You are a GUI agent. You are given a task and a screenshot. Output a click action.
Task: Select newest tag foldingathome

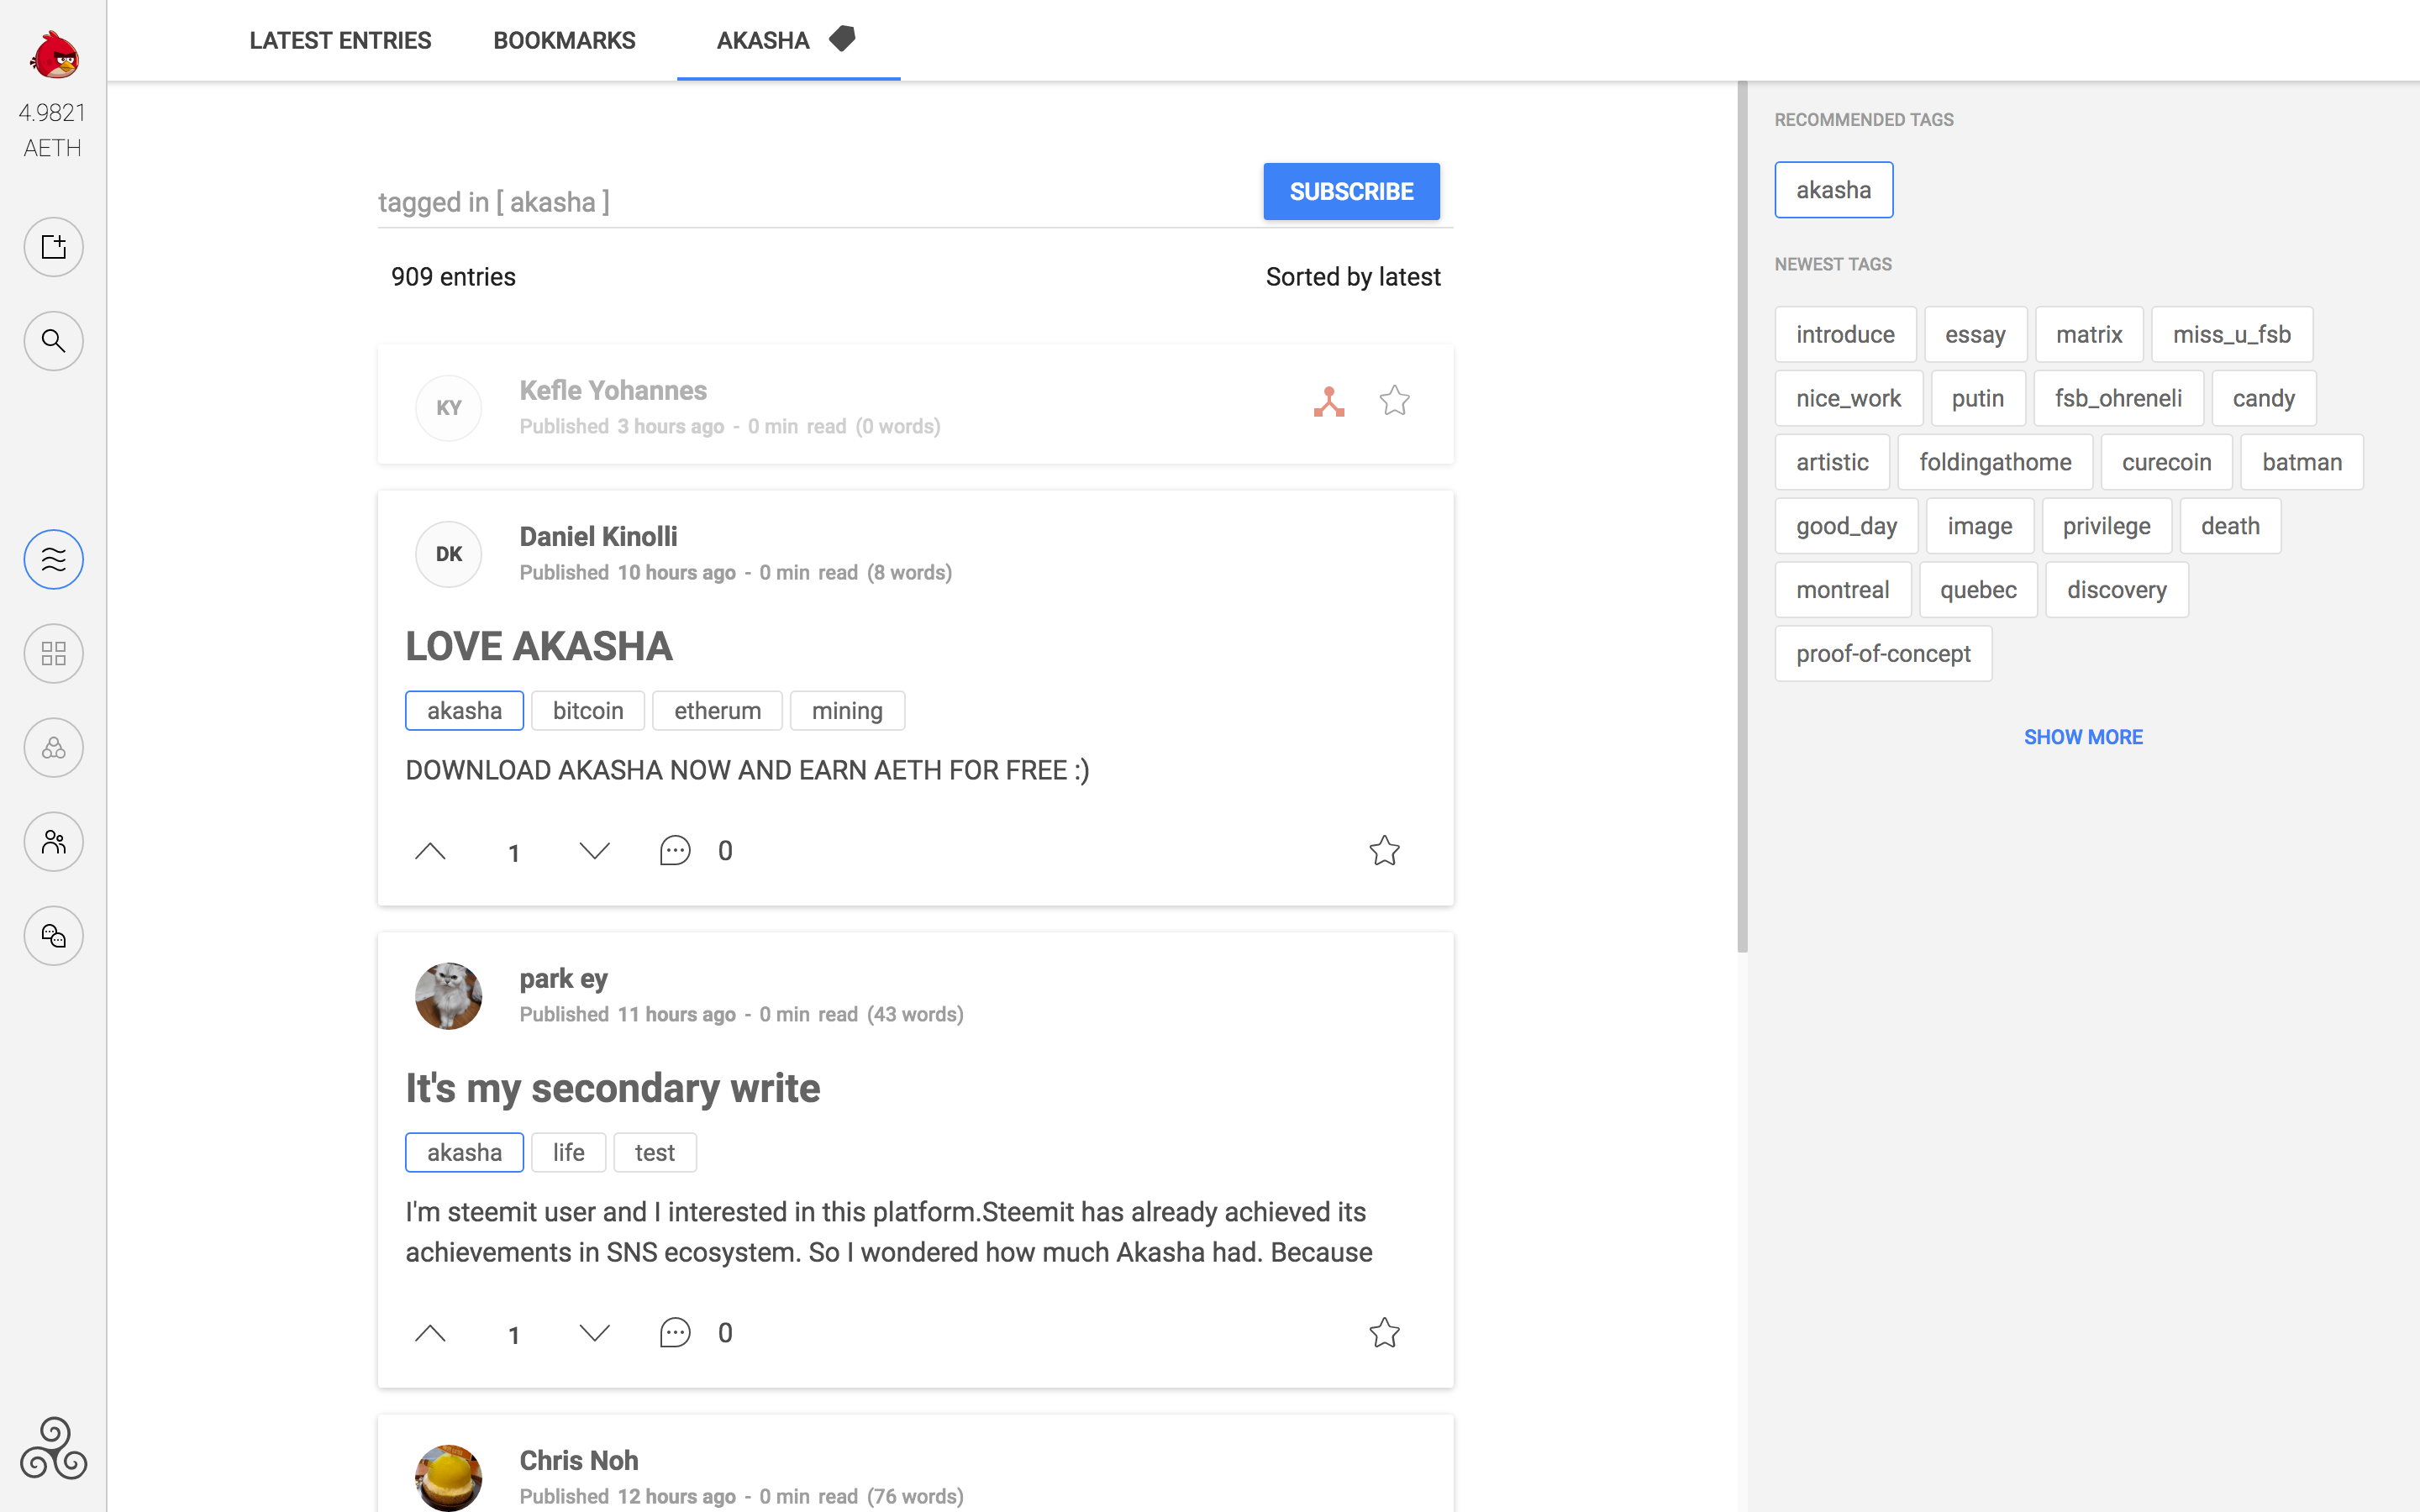[x=1995, y=462]
